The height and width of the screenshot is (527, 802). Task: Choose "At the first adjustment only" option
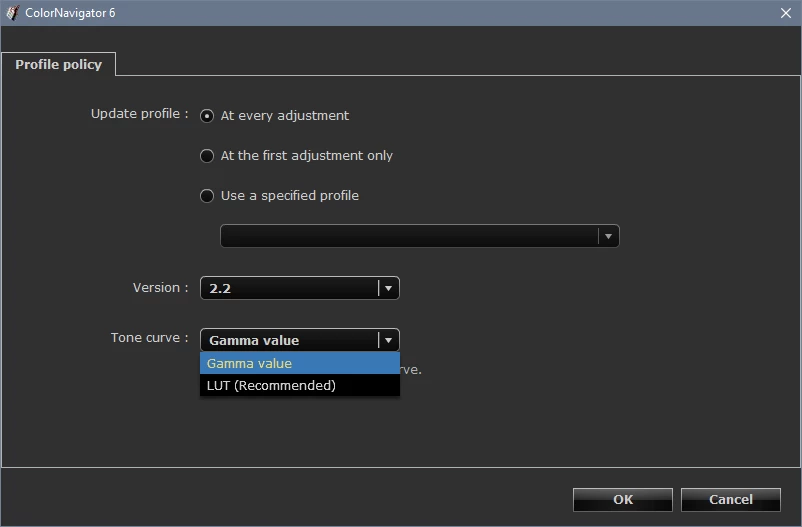207,156
